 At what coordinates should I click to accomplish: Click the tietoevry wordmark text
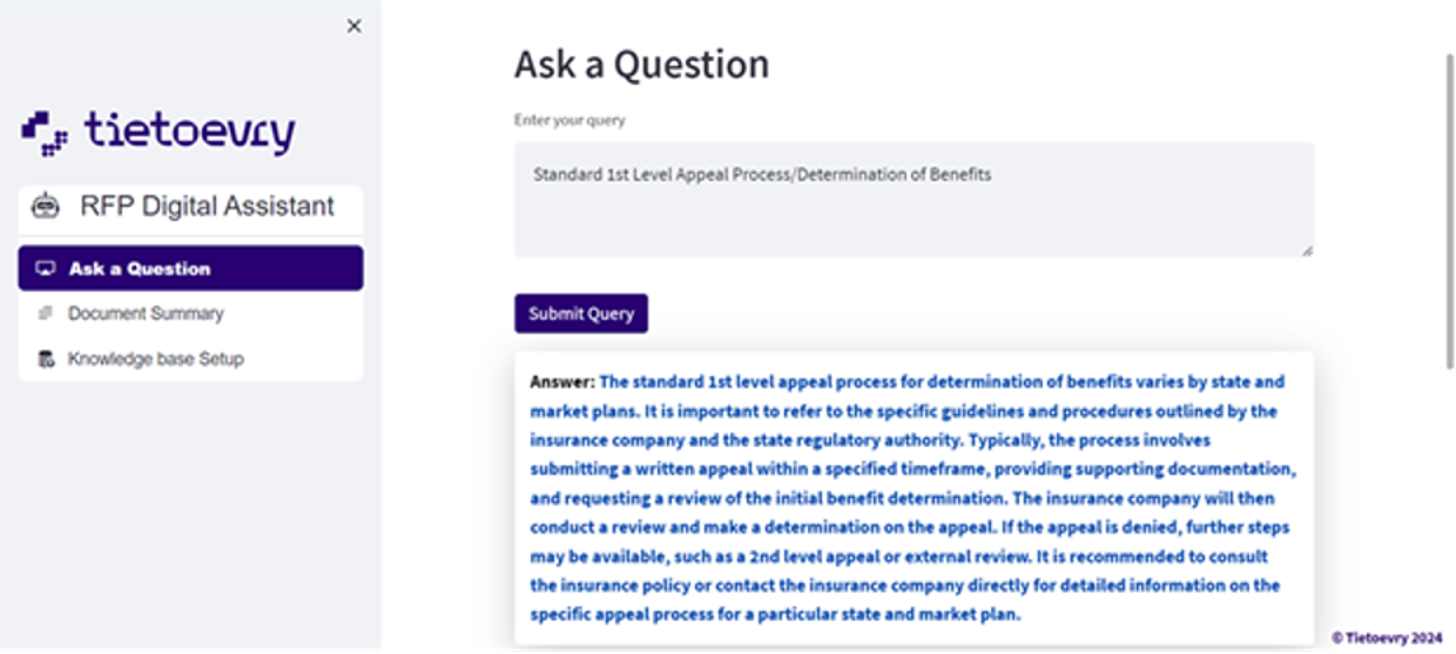[189, 132]
